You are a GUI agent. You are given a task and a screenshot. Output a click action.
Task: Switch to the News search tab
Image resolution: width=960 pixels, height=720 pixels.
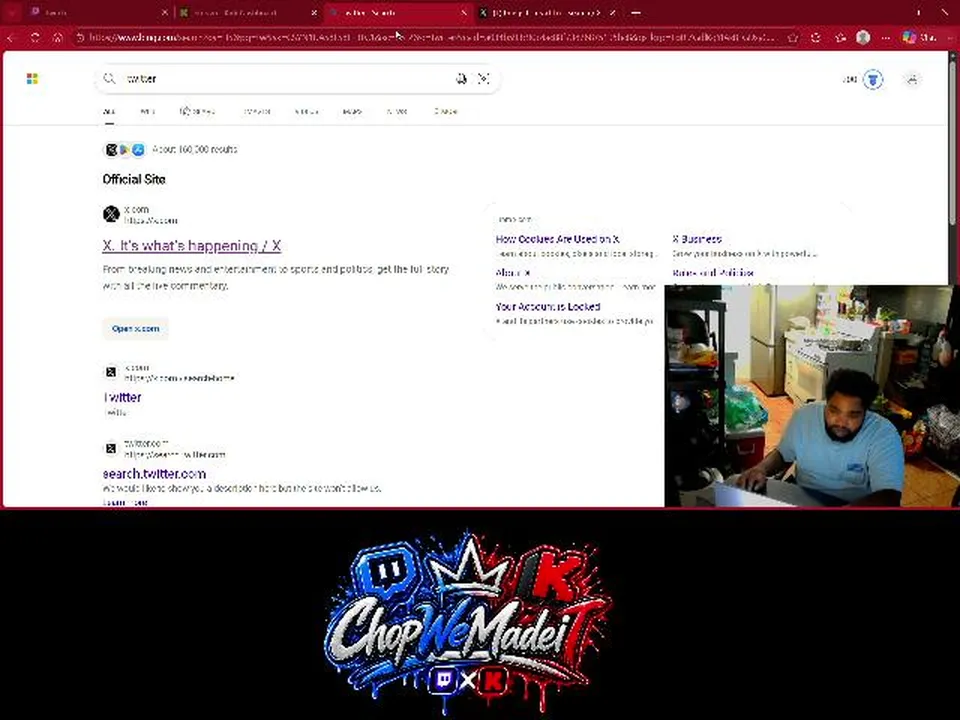pos(397,111)
